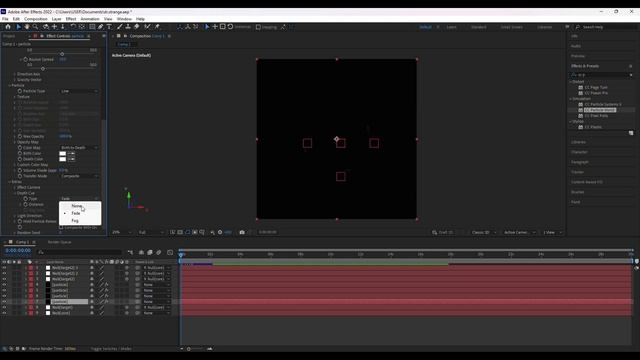Open the Preview panel
Screen dimensions: 640x360
[578, 56]
